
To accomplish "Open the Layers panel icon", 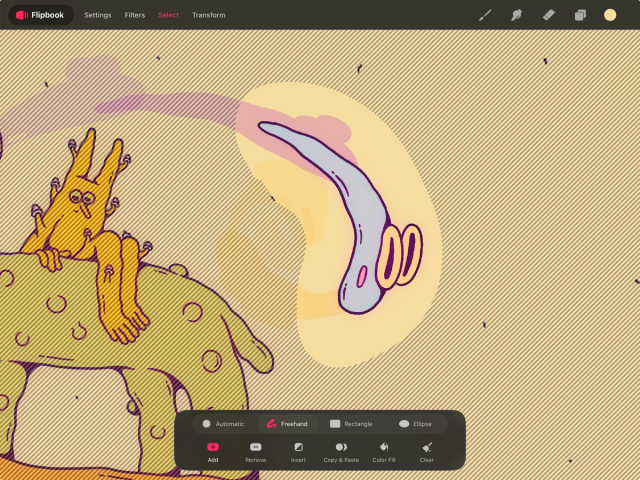I will [580, 15].
